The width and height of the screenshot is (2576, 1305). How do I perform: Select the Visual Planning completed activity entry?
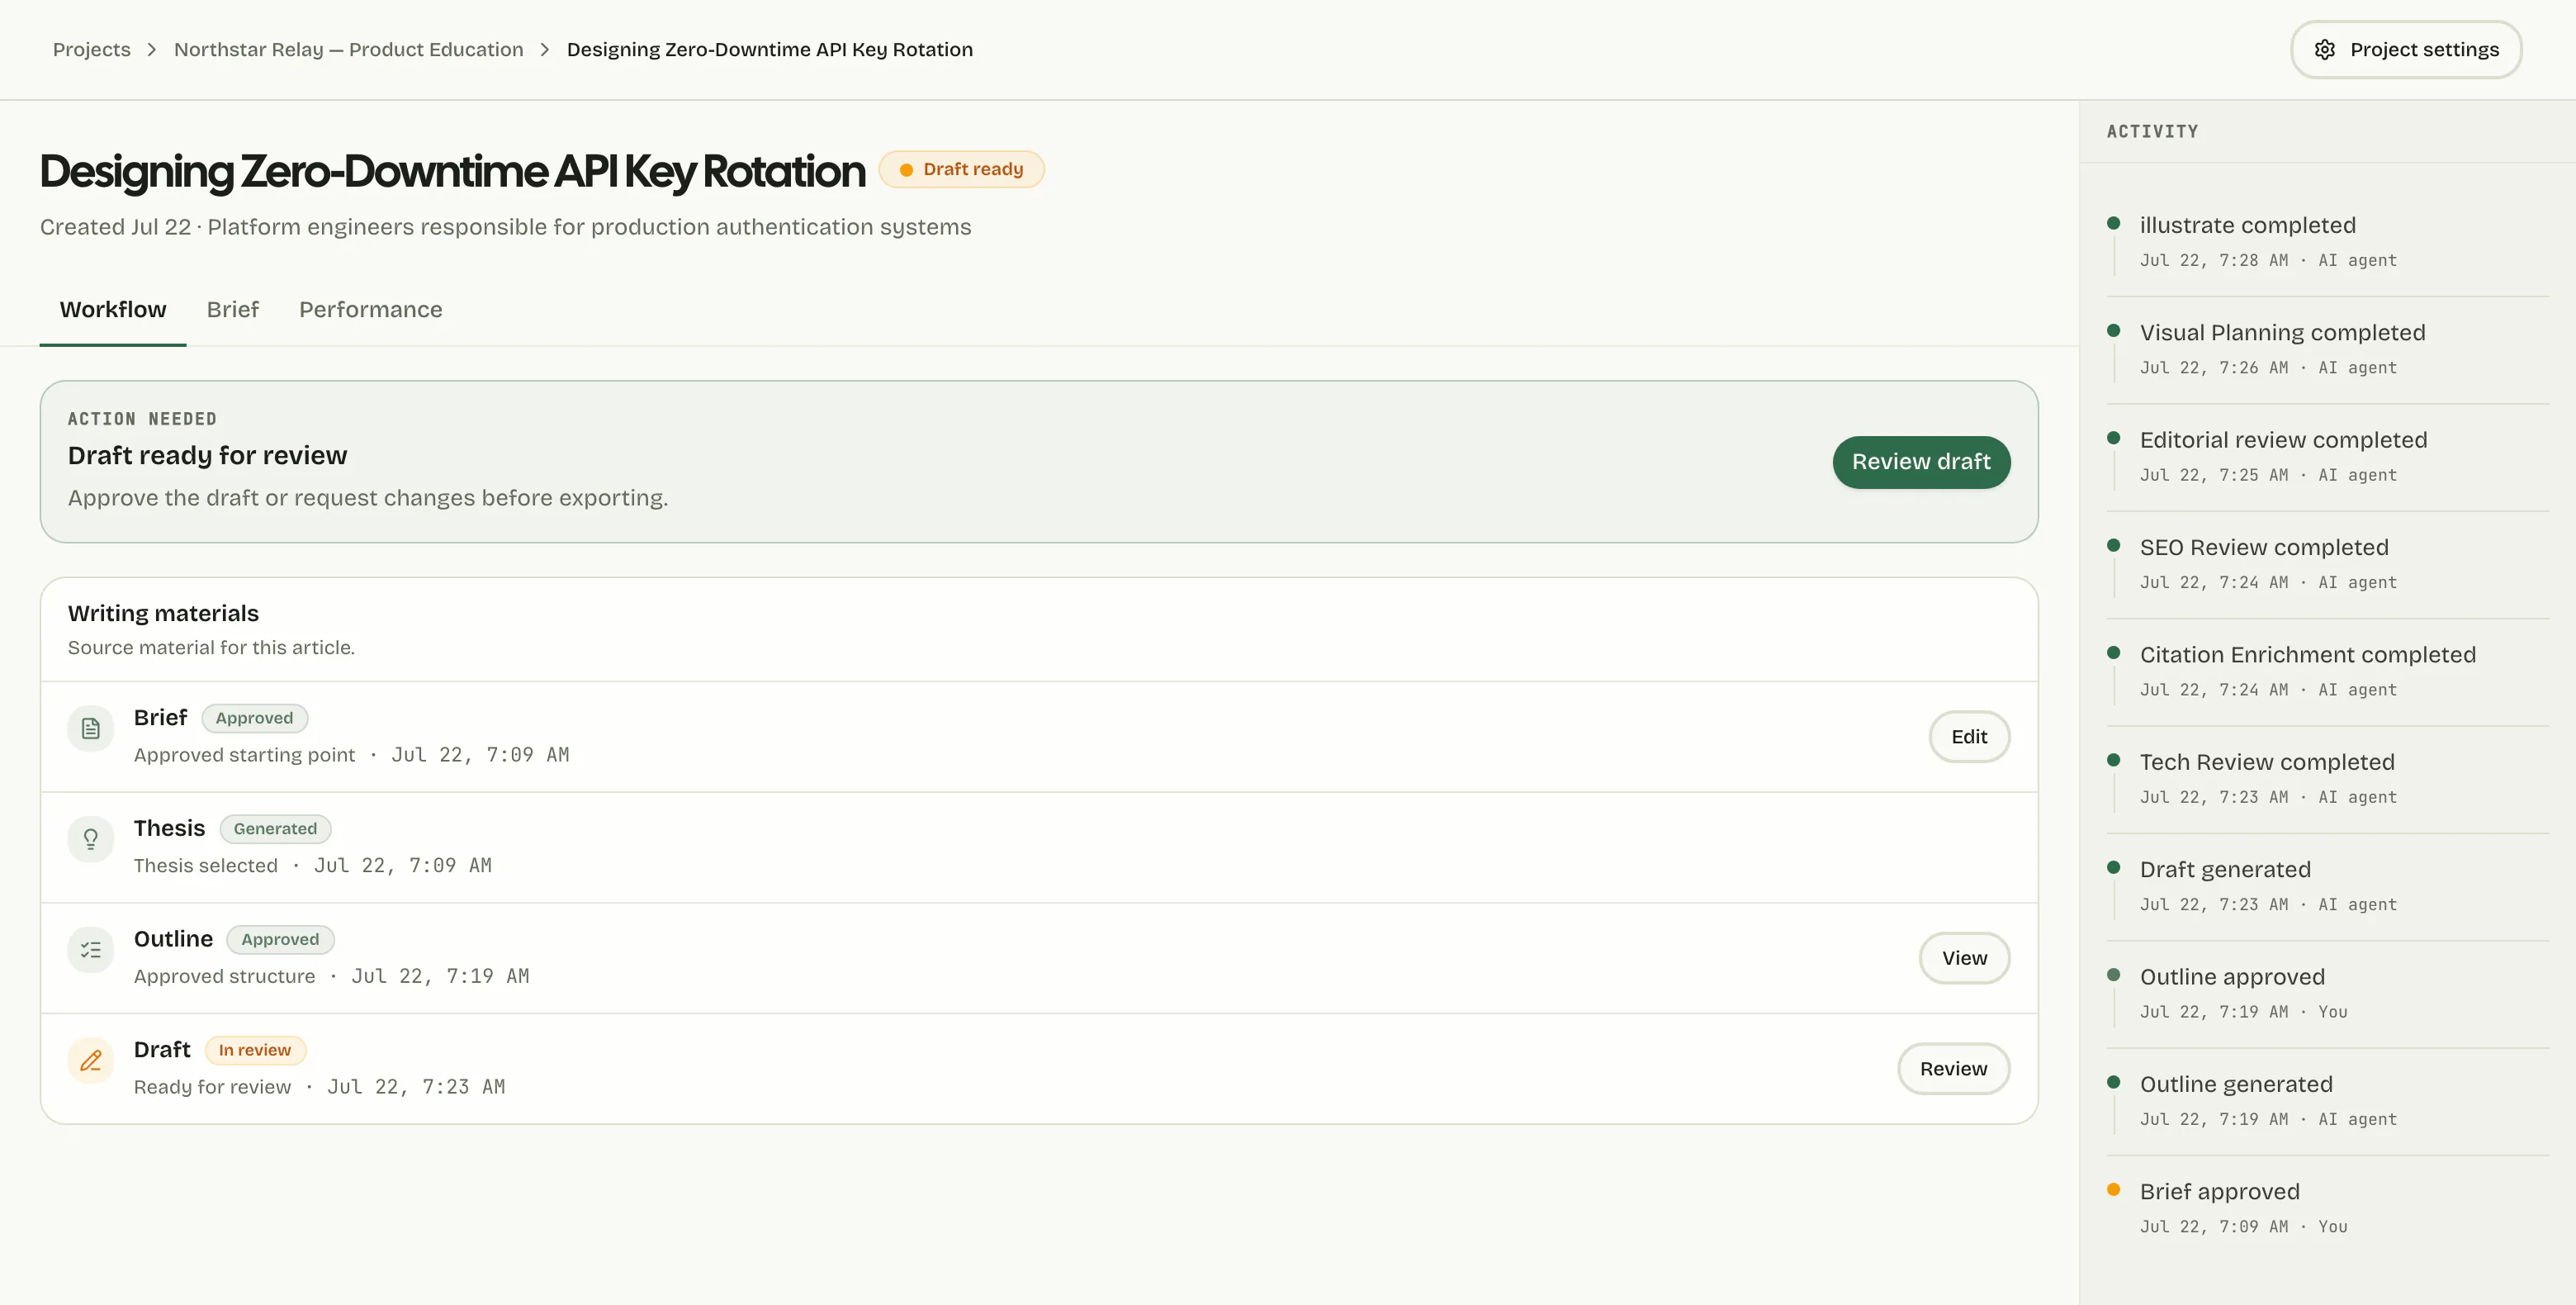tap(2328, 349)
